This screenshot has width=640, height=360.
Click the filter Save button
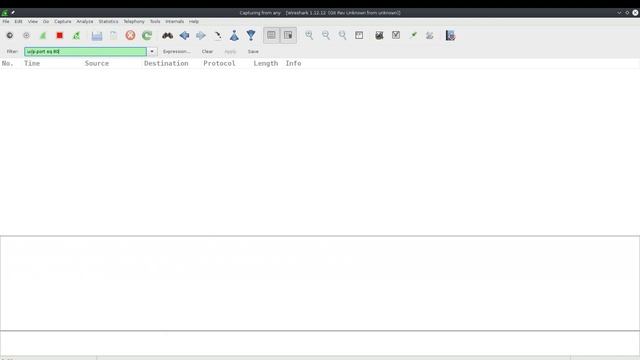pos(253,51)
